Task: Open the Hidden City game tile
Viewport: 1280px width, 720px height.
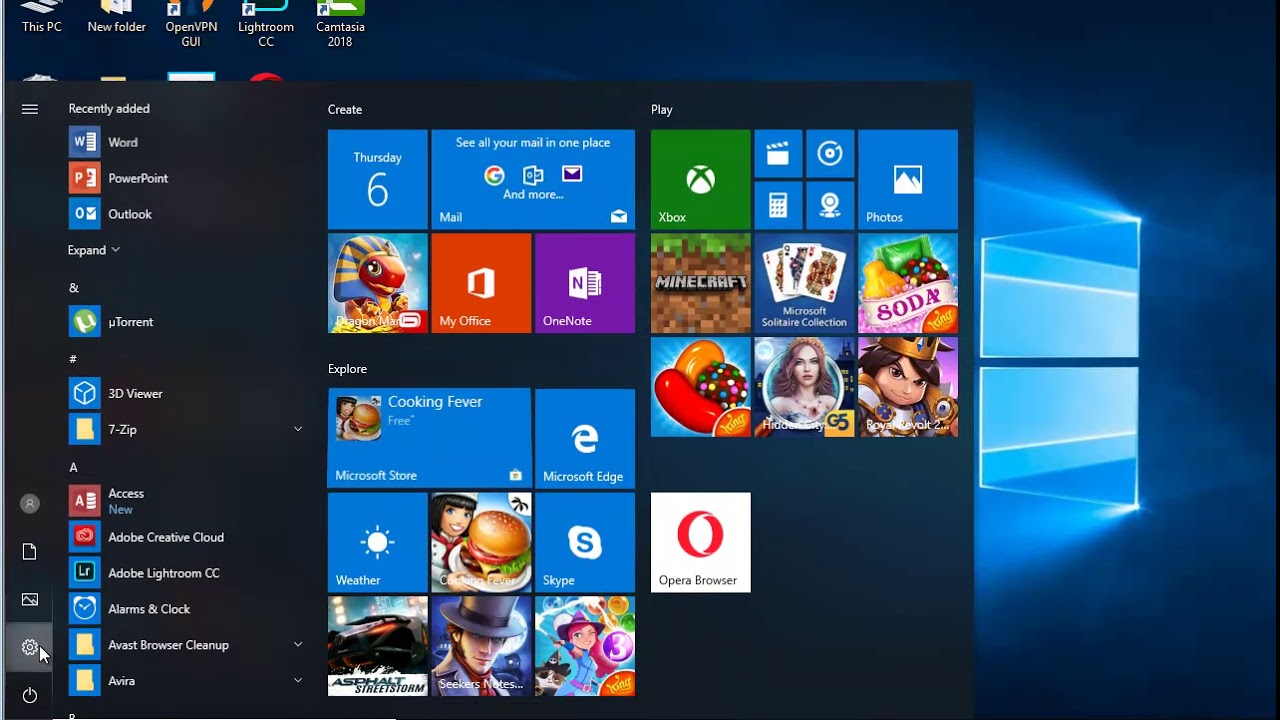Action: point(804,387)
